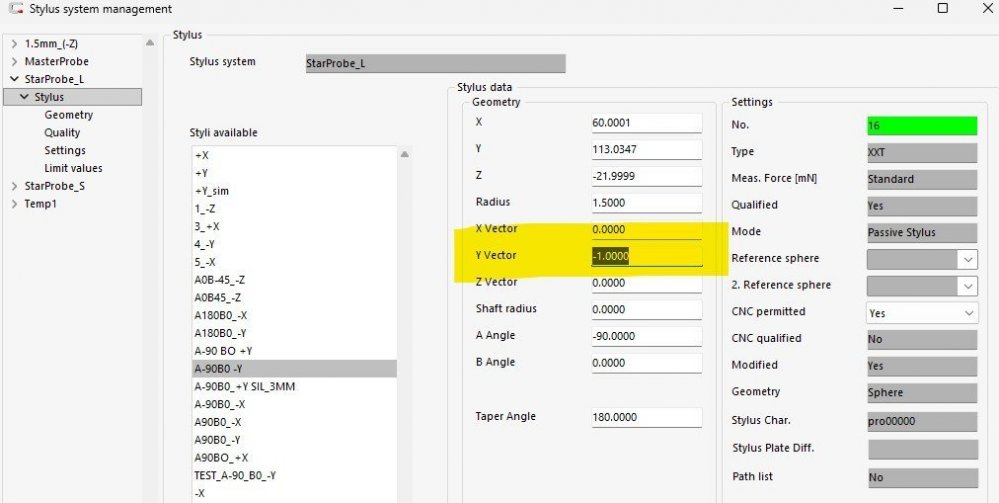Maximize the Stylus system management window
The width and height of the screenshot is (999, 503).
pos(942,9)
